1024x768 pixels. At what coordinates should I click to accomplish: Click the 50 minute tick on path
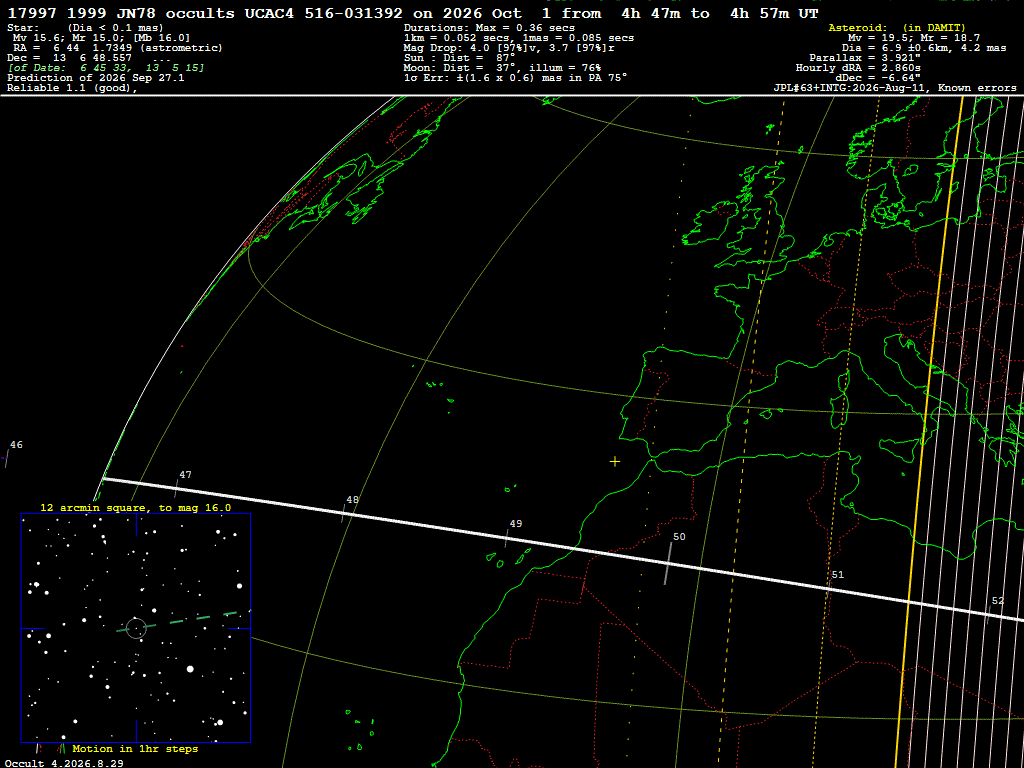(x=667, y=563)
